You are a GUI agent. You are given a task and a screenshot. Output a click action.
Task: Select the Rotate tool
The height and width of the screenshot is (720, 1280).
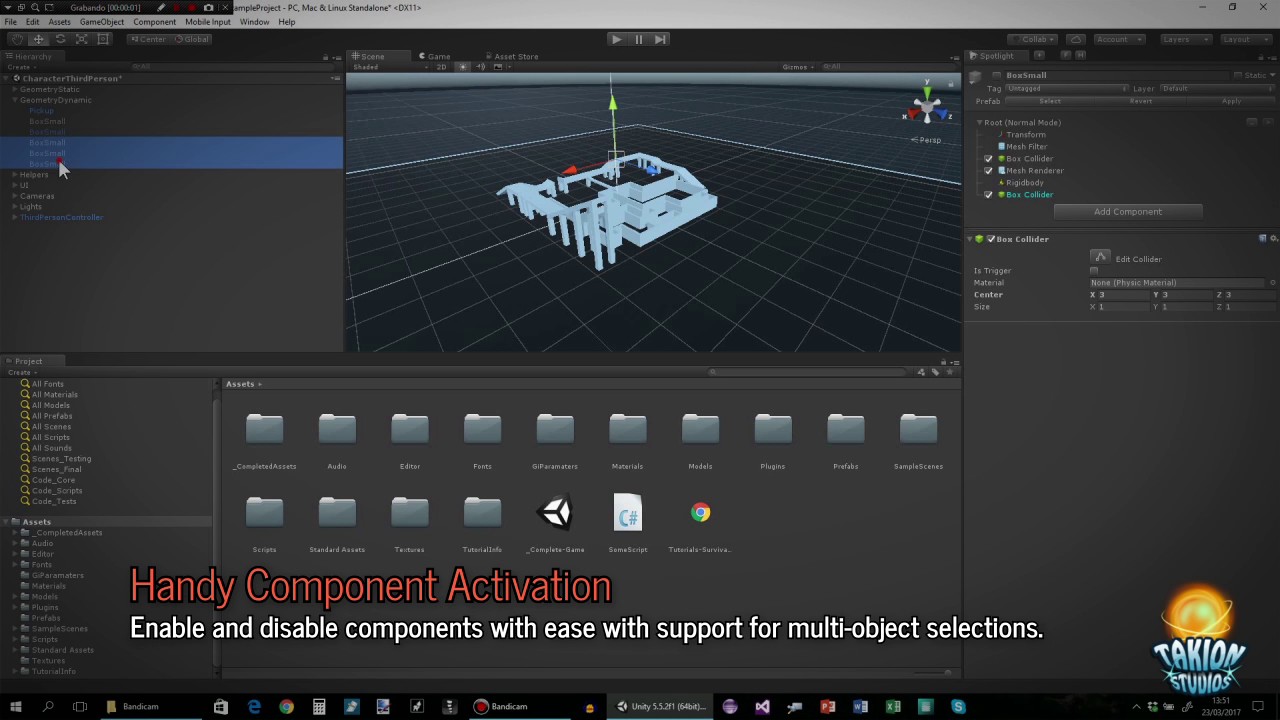pyautogui.click(x=60, y=39)
